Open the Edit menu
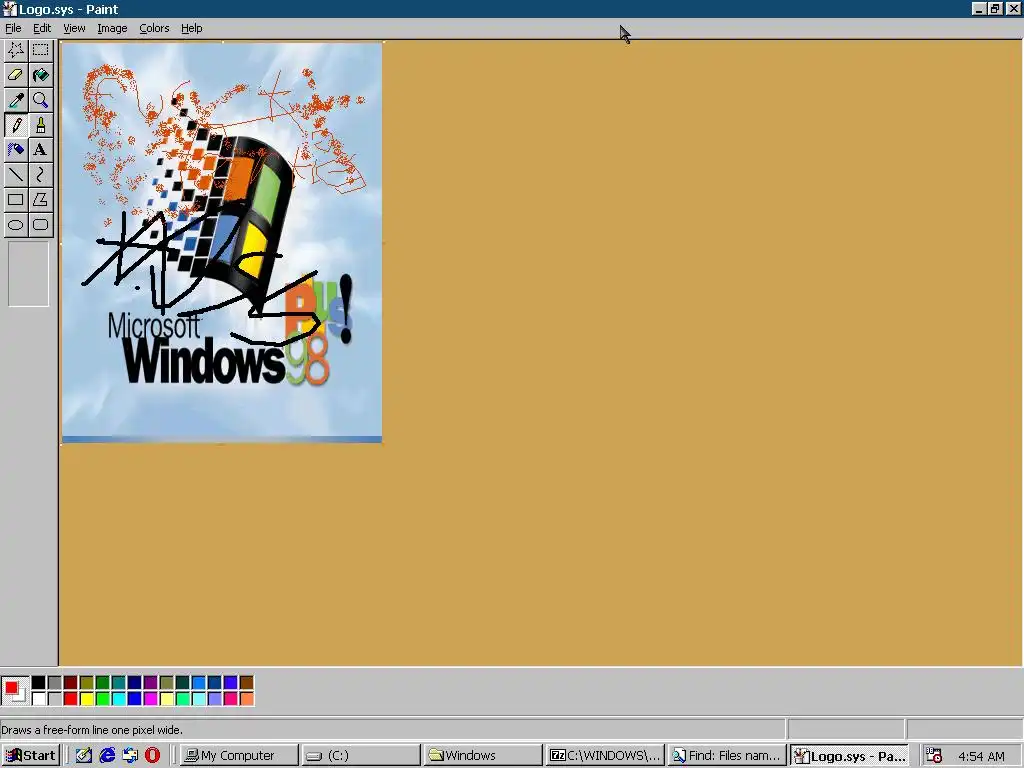Image resolution: width=1024 pixels, height=768 pixels. (42, 28)
